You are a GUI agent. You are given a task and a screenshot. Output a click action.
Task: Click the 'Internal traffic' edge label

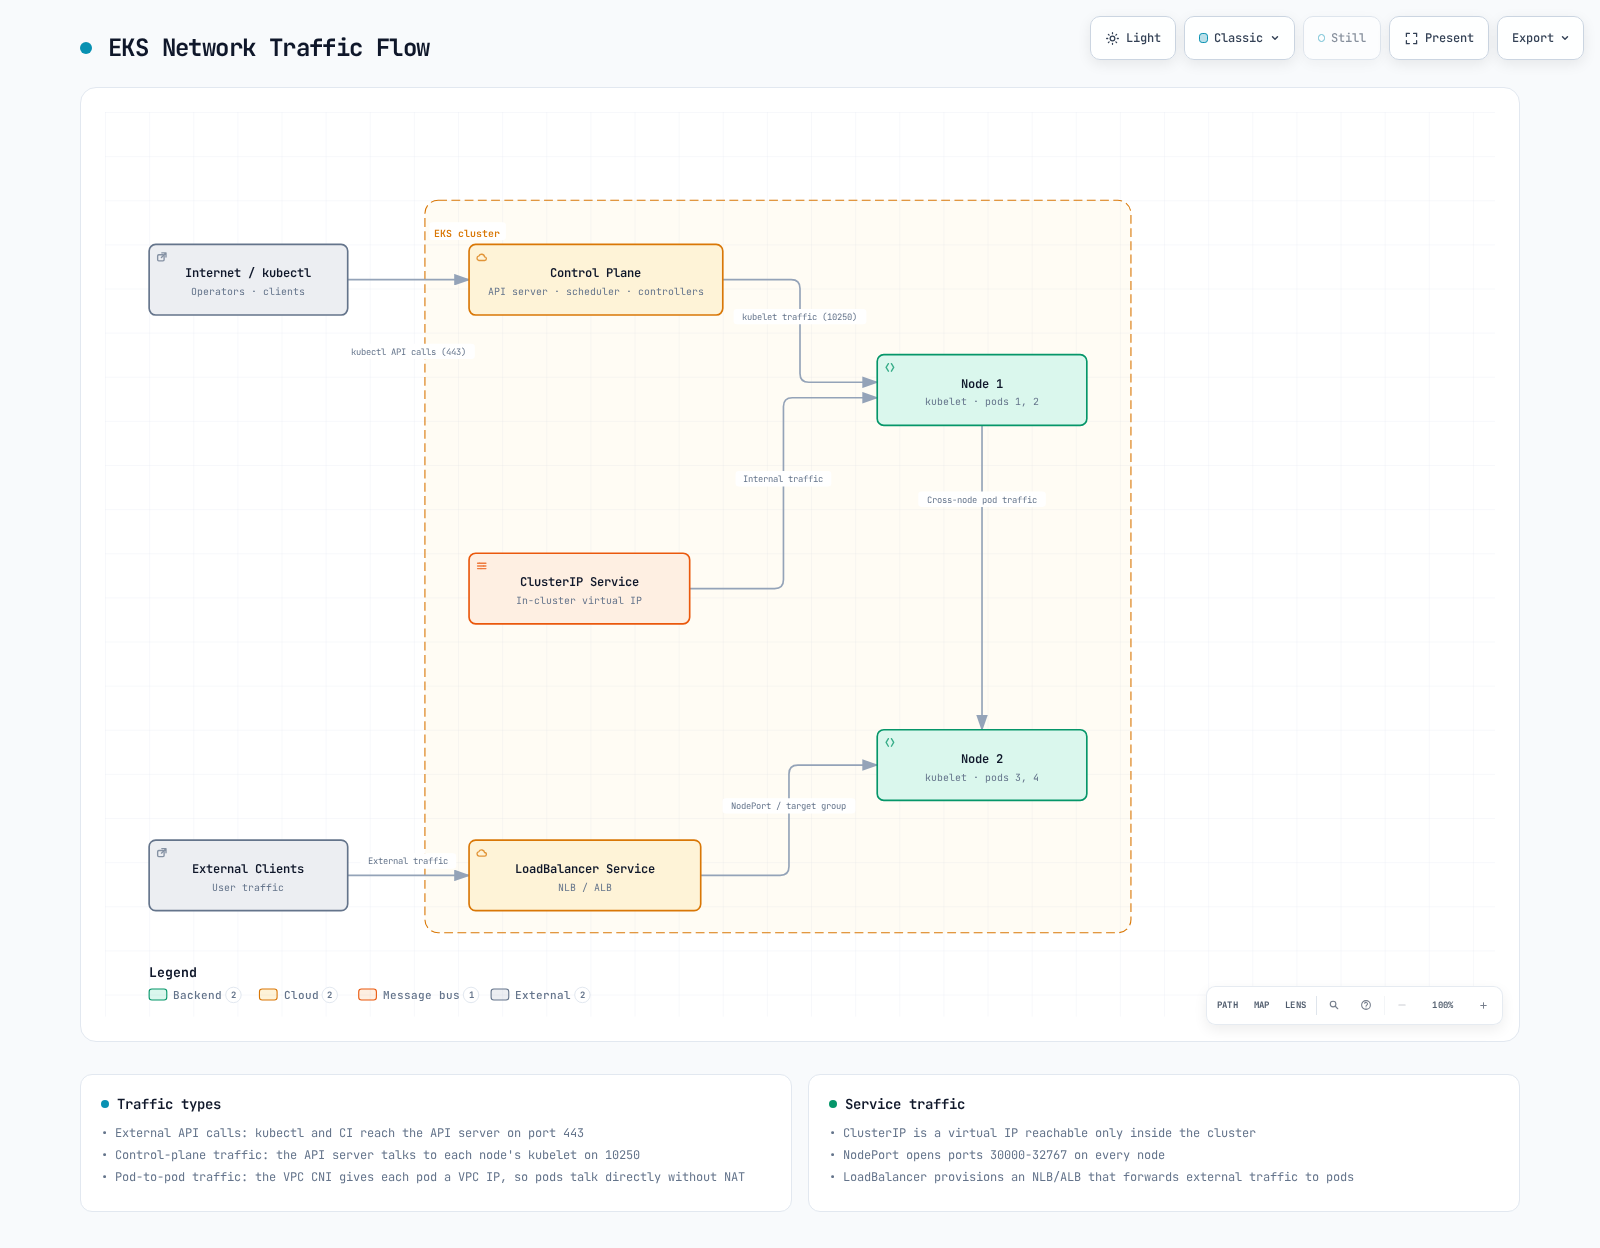tap(783, 479)
